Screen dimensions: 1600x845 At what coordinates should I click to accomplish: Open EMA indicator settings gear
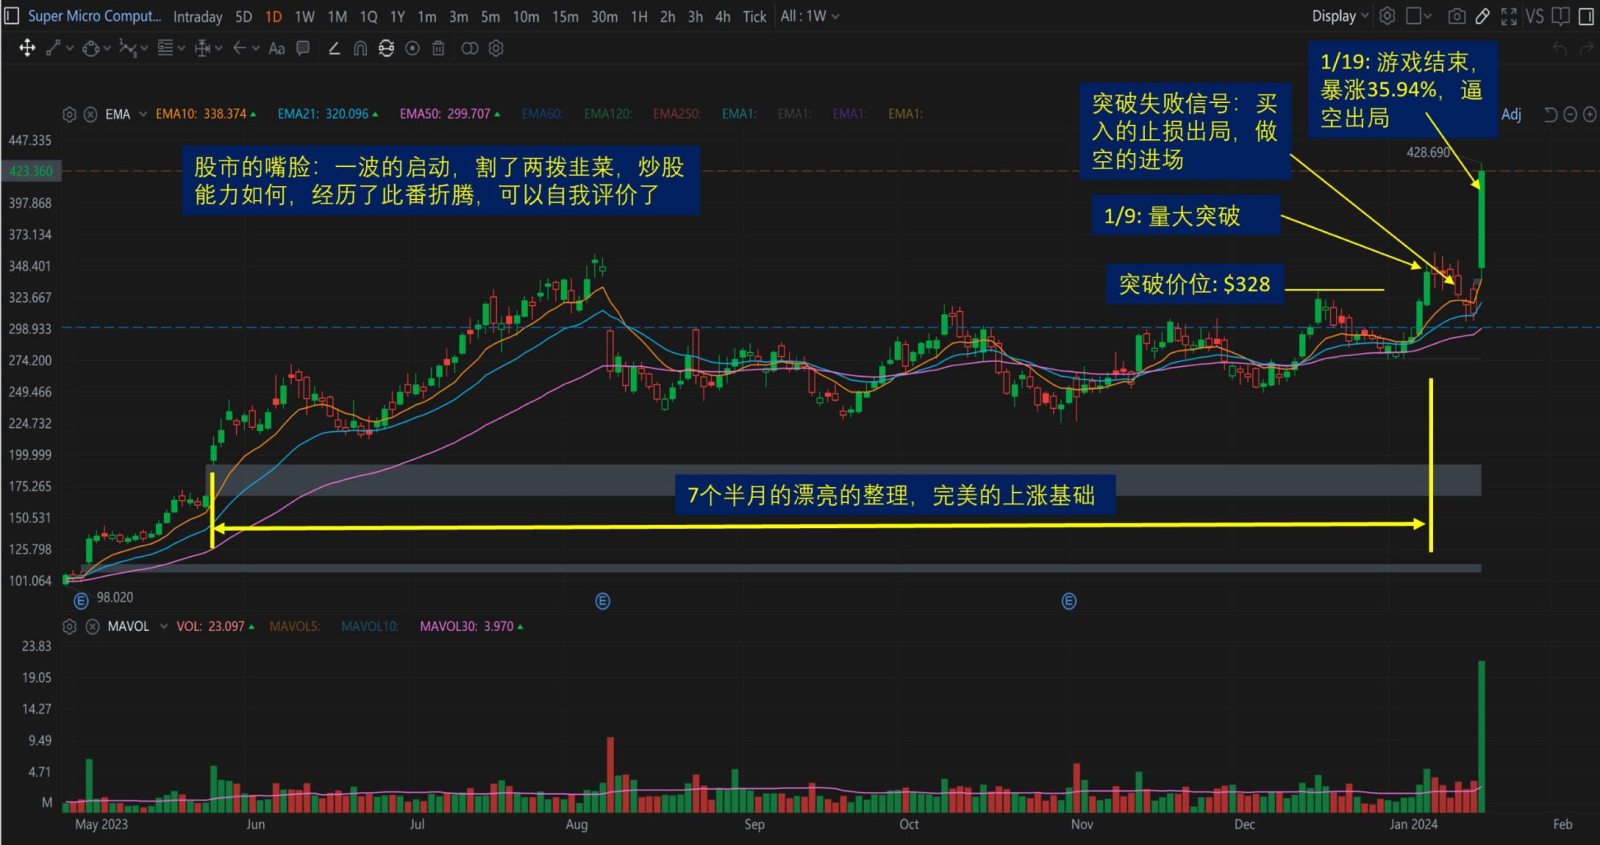click(69, 114)
